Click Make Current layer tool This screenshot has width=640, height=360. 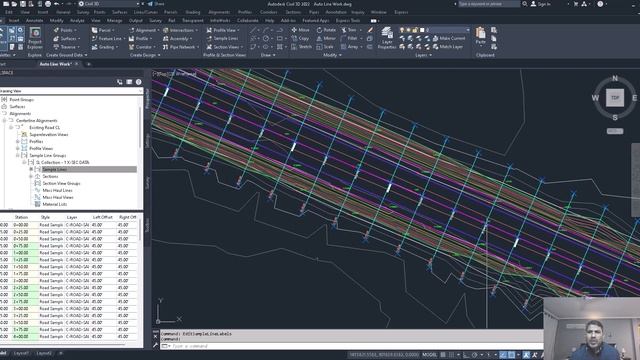coord(449,38)
